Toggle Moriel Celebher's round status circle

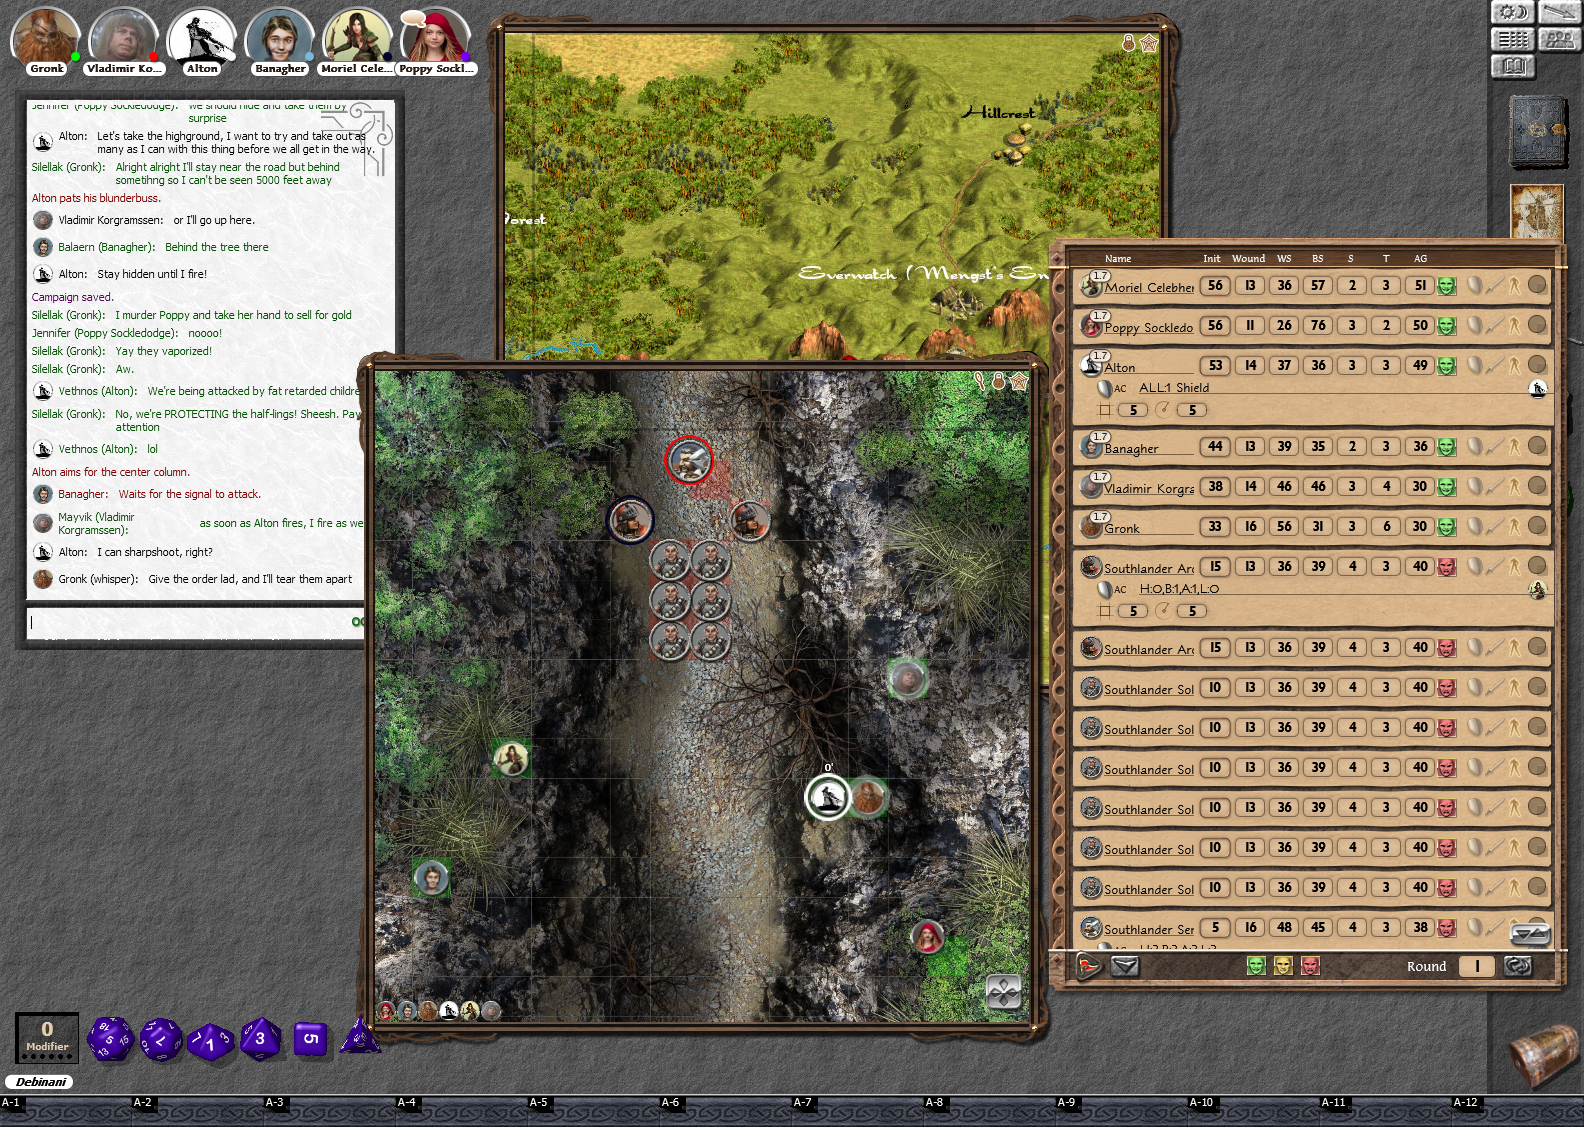1537,285
